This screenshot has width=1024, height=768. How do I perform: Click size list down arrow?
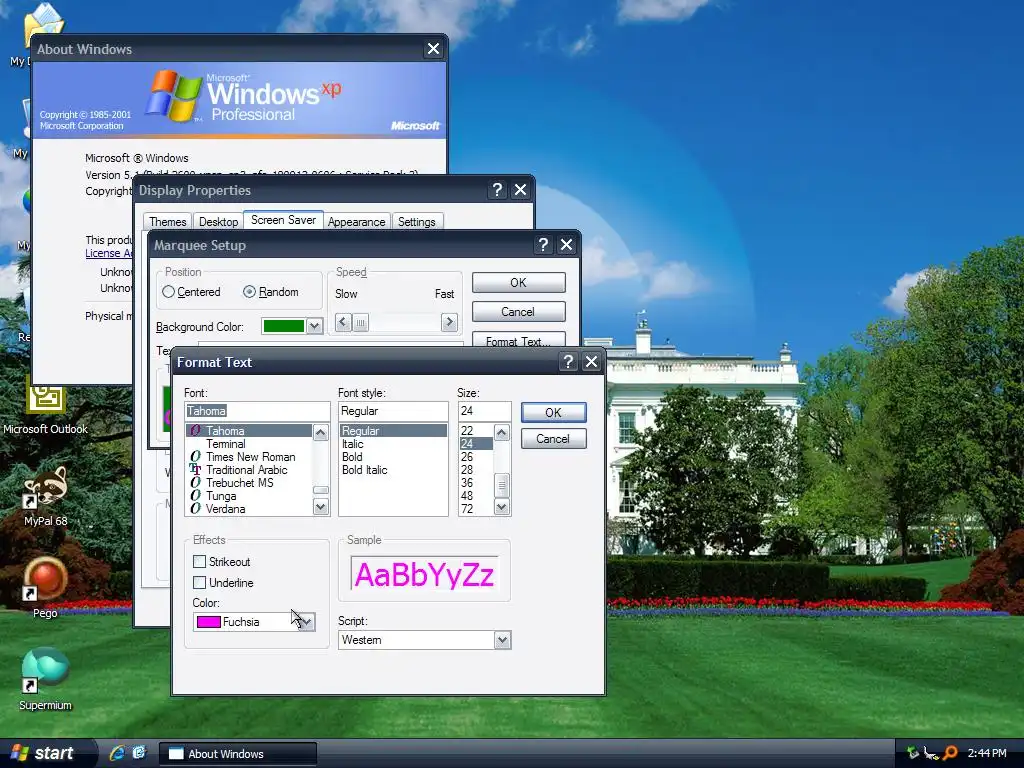502,507
